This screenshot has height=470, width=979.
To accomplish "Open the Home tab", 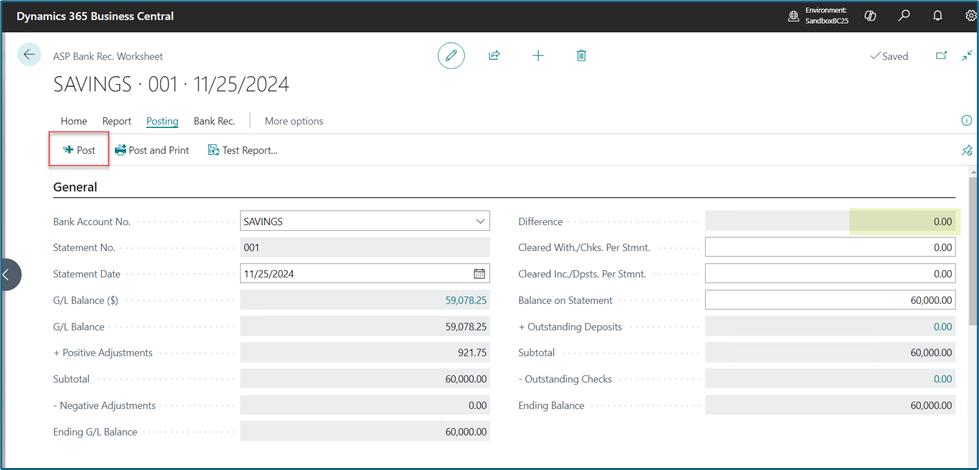I will pyautogui.click(x=74, y=121).
